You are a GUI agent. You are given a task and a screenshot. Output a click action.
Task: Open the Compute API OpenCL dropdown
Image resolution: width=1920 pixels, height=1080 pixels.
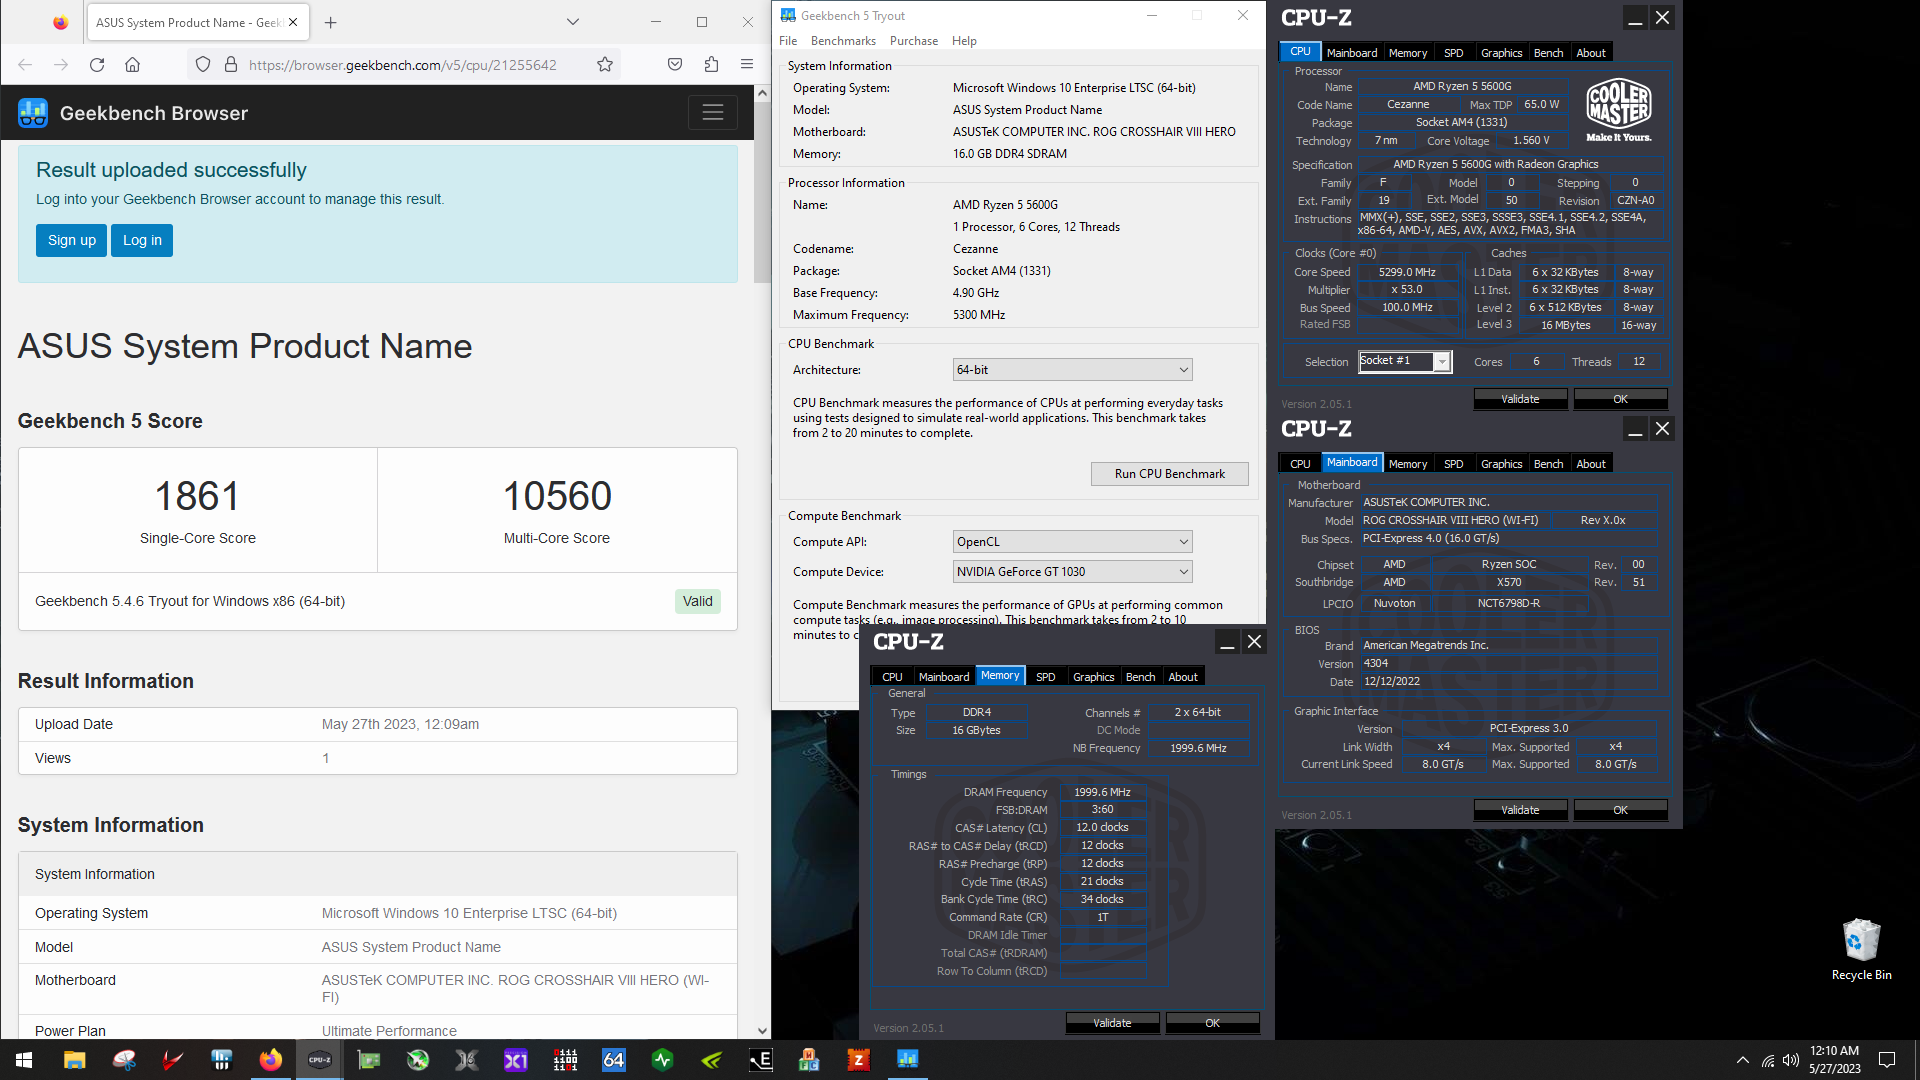tap(1073, 542)
